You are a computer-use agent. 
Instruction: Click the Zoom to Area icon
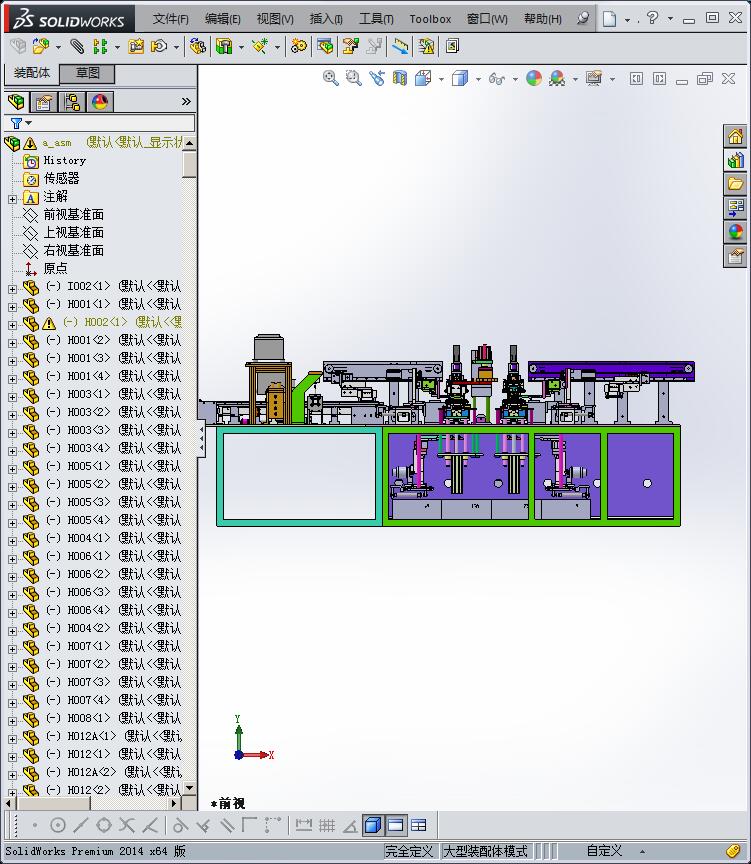354,78
